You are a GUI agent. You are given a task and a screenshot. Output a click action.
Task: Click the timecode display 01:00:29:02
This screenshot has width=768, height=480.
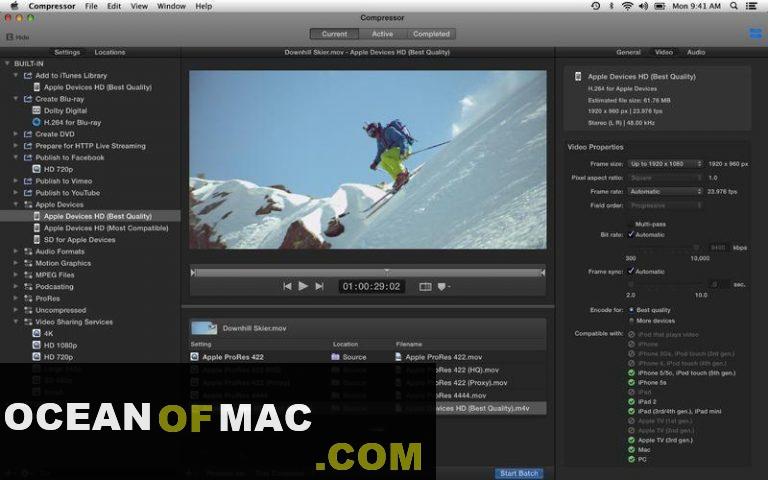(x=371, y=287)
